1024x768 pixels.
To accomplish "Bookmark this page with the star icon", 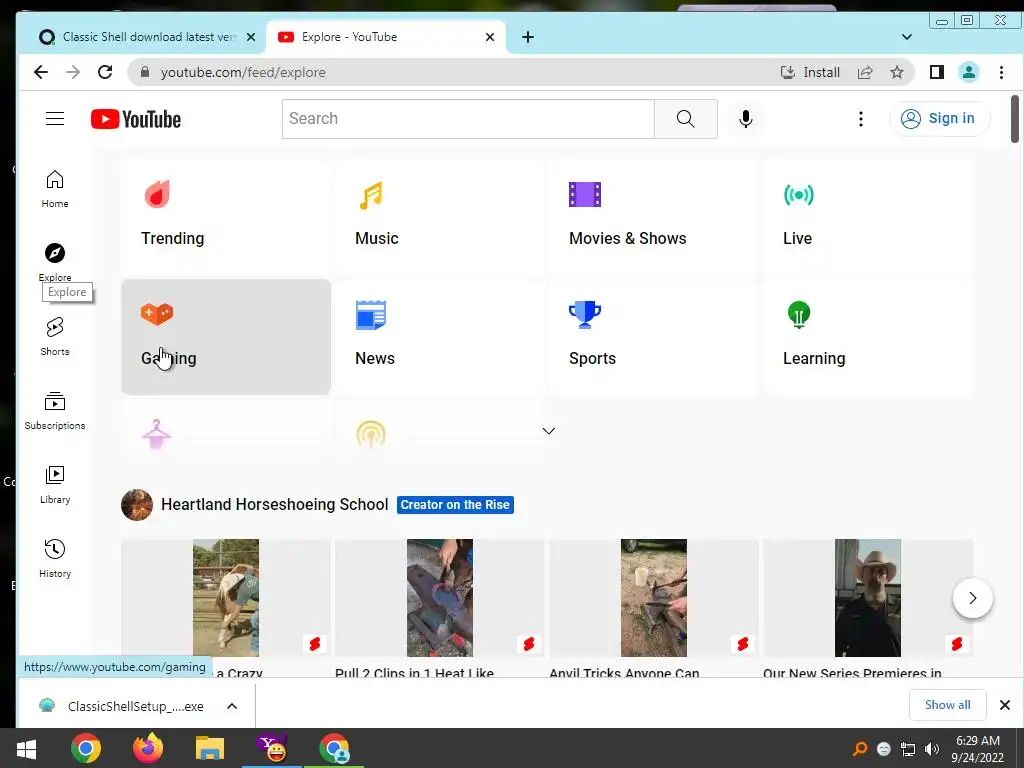I will click(x=897, y=72).
